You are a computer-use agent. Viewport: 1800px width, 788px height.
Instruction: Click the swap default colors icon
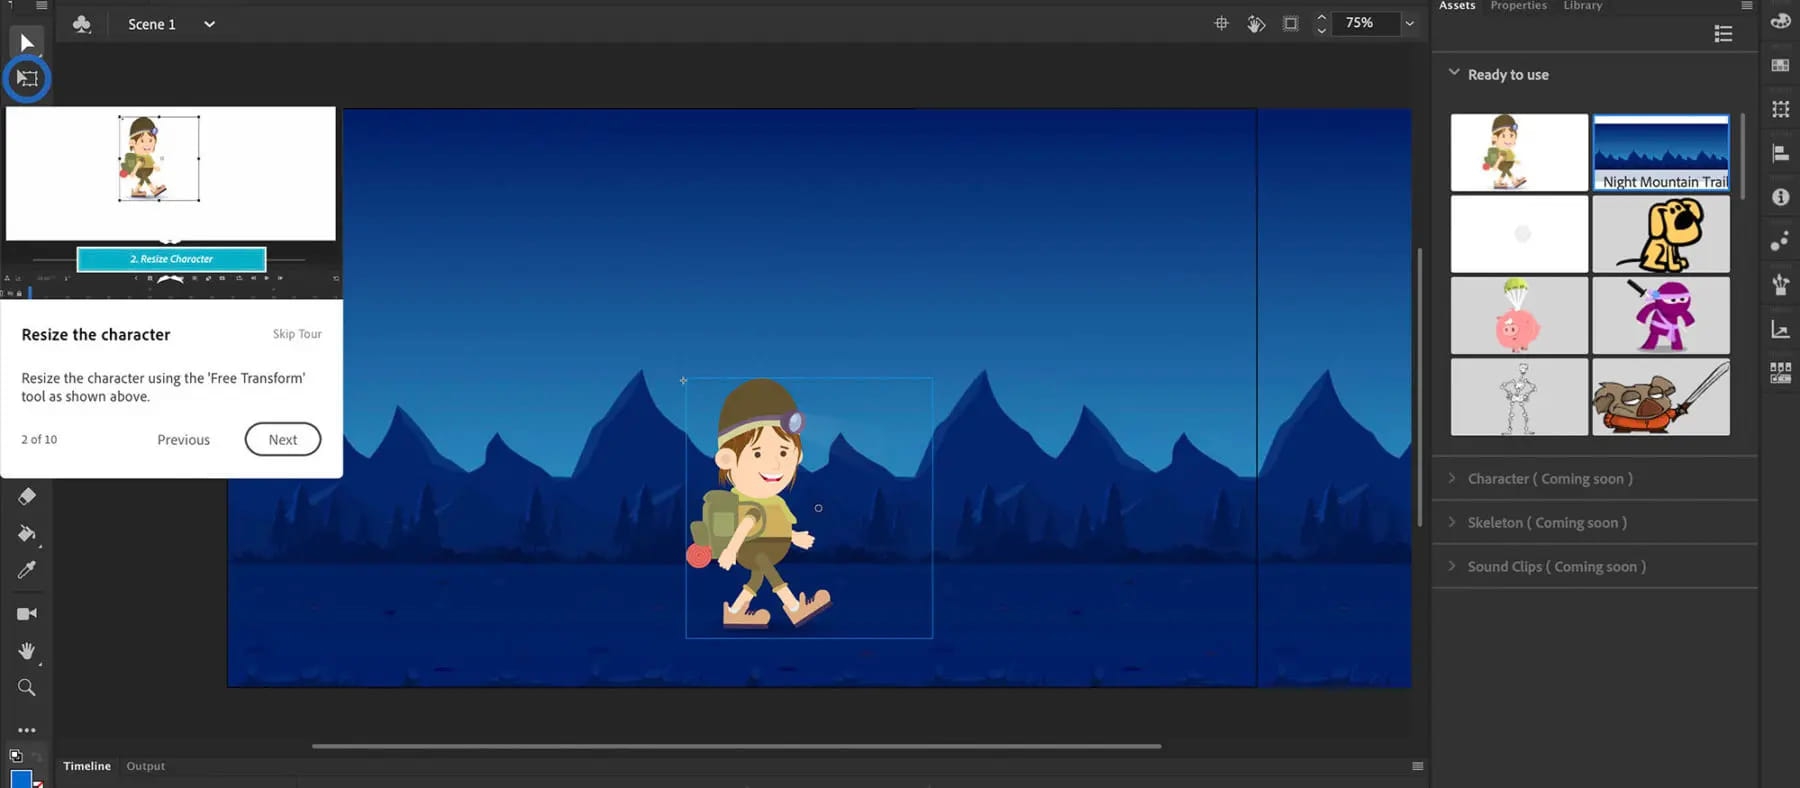coord(16,756)
